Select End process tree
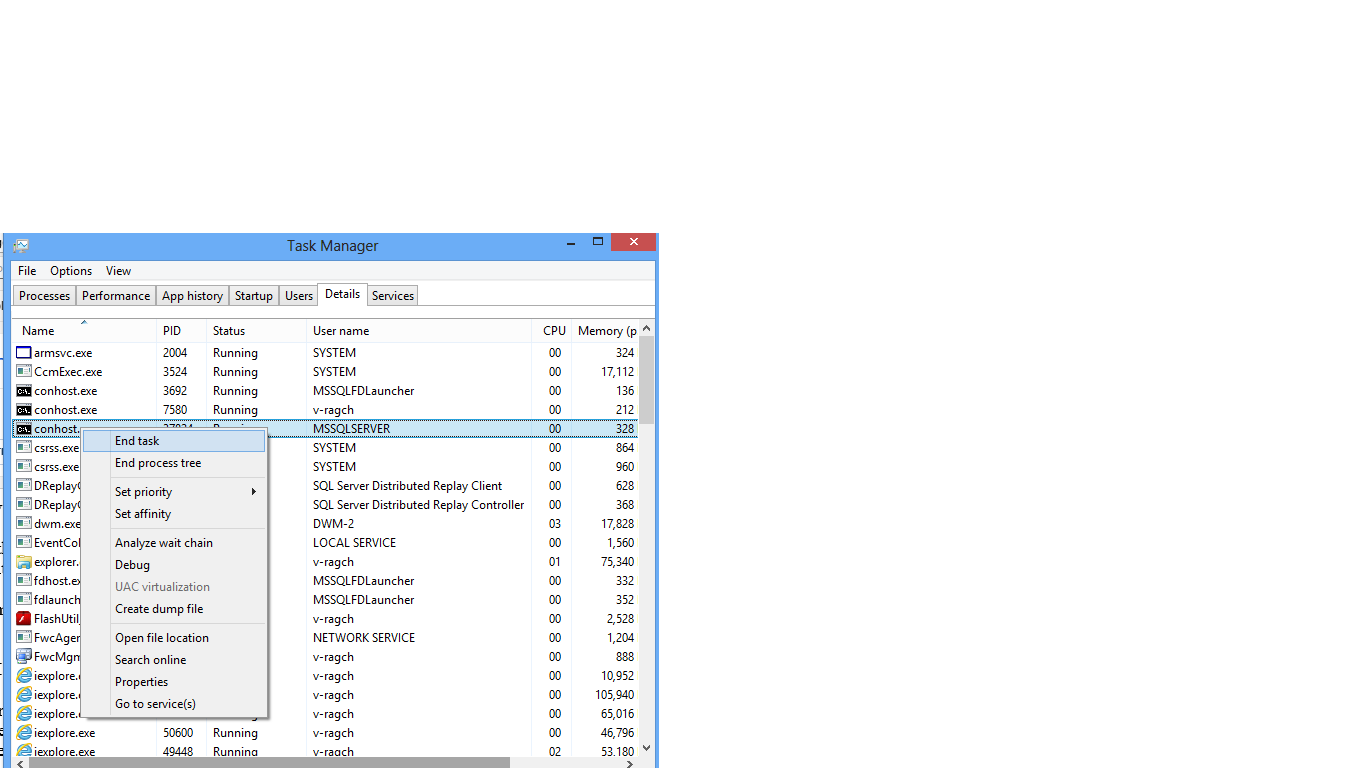This screenshot has height=768, width=1366. pos(174,463)
